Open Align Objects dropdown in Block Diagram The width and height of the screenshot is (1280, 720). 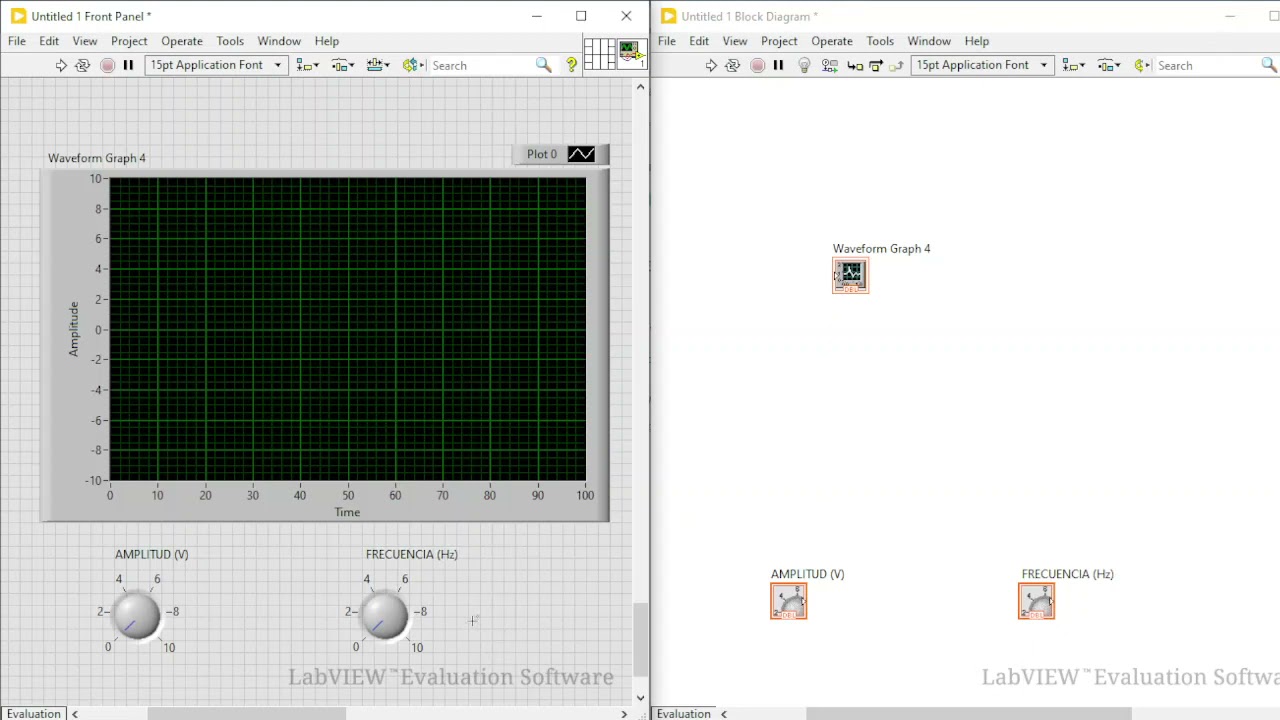(x=1074, y=65)
